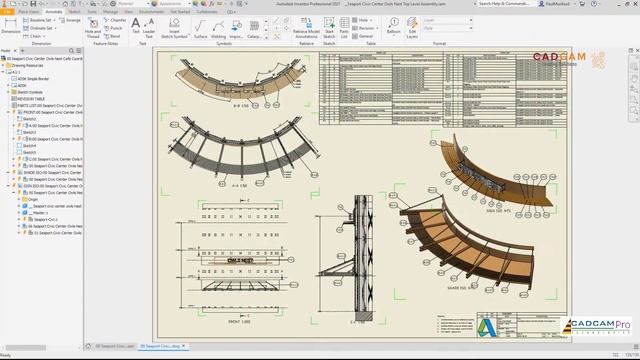The height and width of the screenshot is (360, 640).
Task: Click the Home icon in quick access toolbar
Action: (x=65, y=4)
